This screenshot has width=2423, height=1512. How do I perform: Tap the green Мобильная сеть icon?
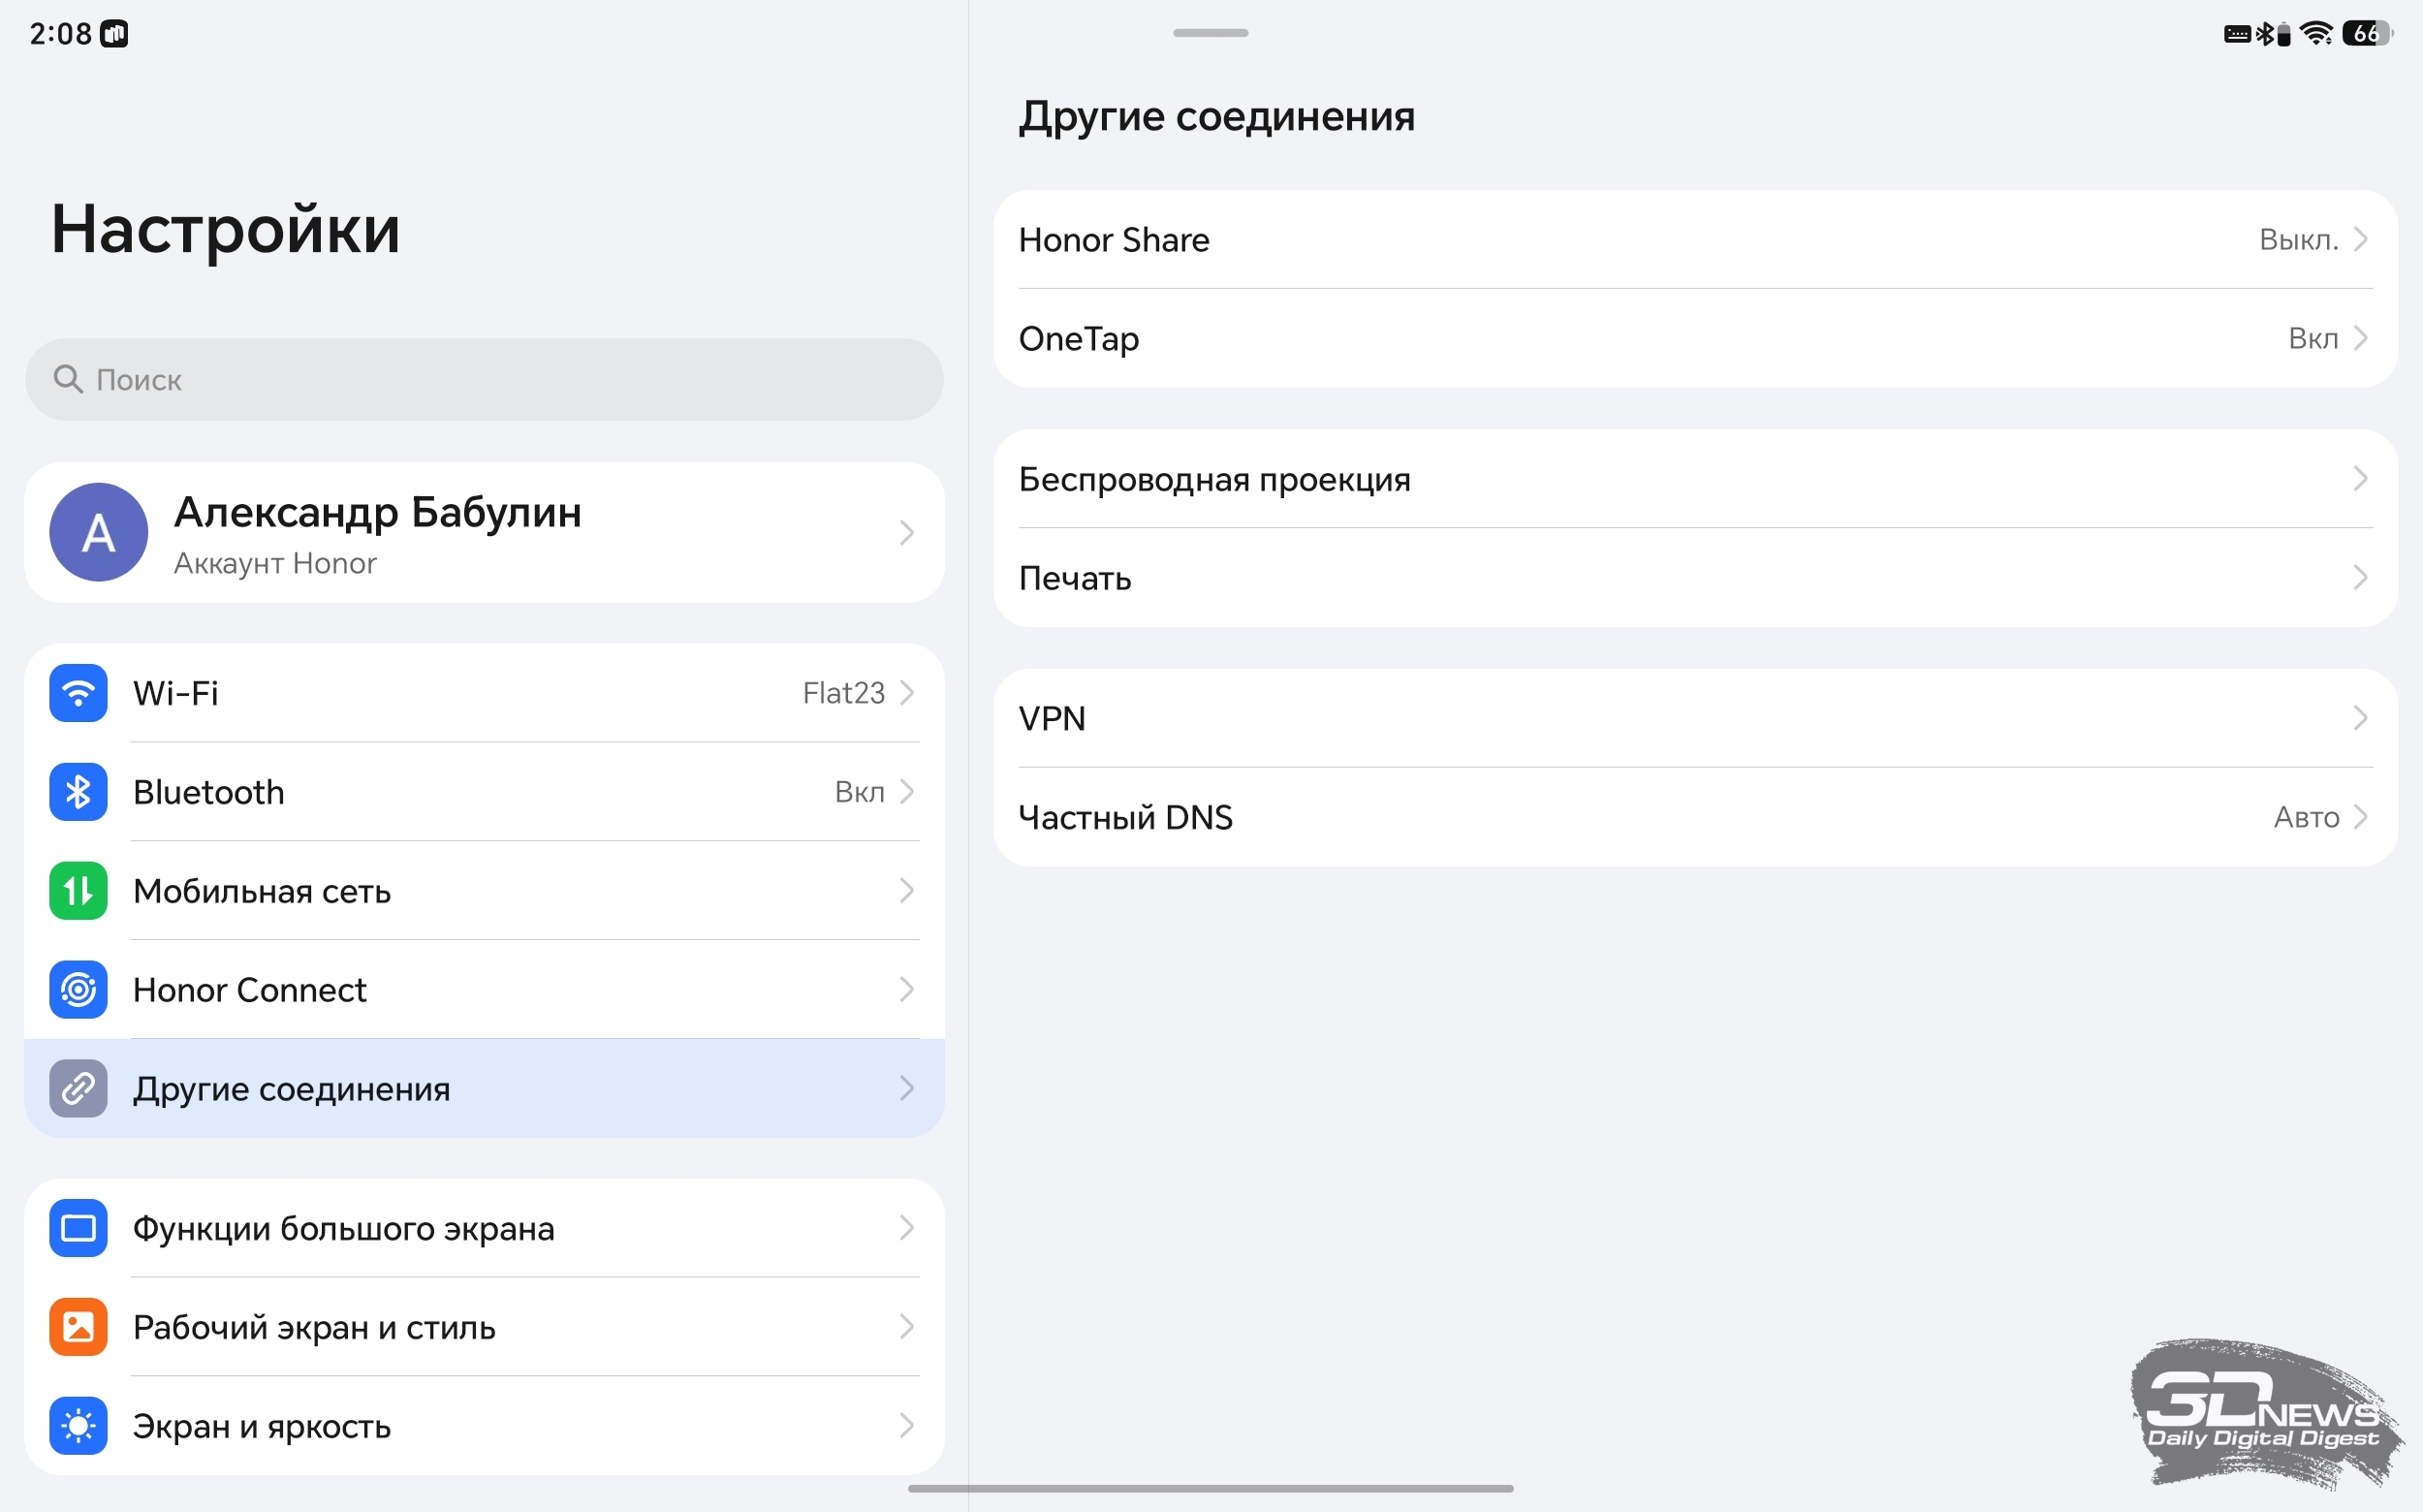click(78, 891)
